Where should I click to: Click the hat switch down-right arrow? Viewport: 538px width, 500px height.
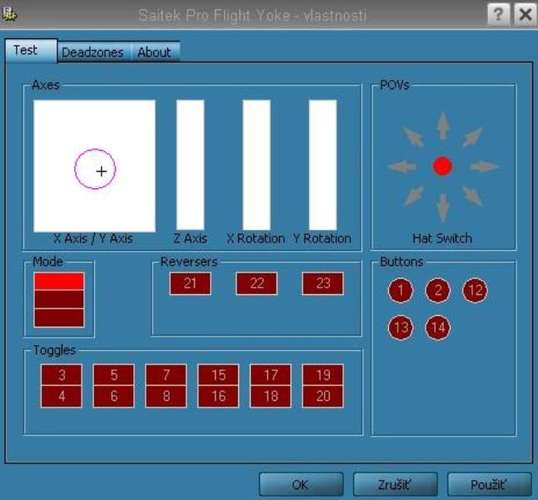pyautogui.click(x=472, y=196)
